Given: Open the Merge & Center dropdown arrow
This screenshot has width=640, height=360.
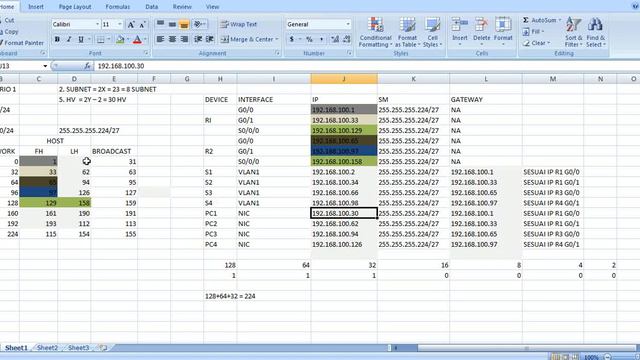Looking at the screenshot, I should tap(277, 39).
